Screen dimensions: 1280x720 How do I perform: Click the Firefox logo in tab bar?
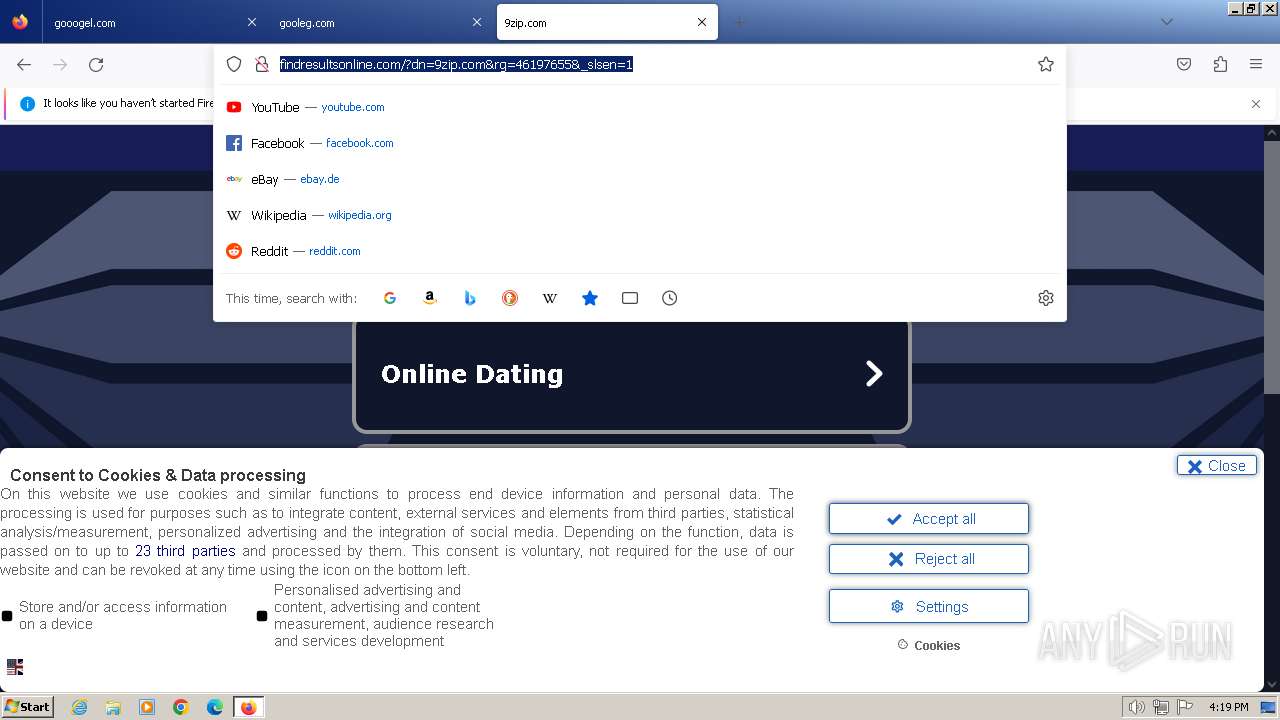[x=20, y=22]
